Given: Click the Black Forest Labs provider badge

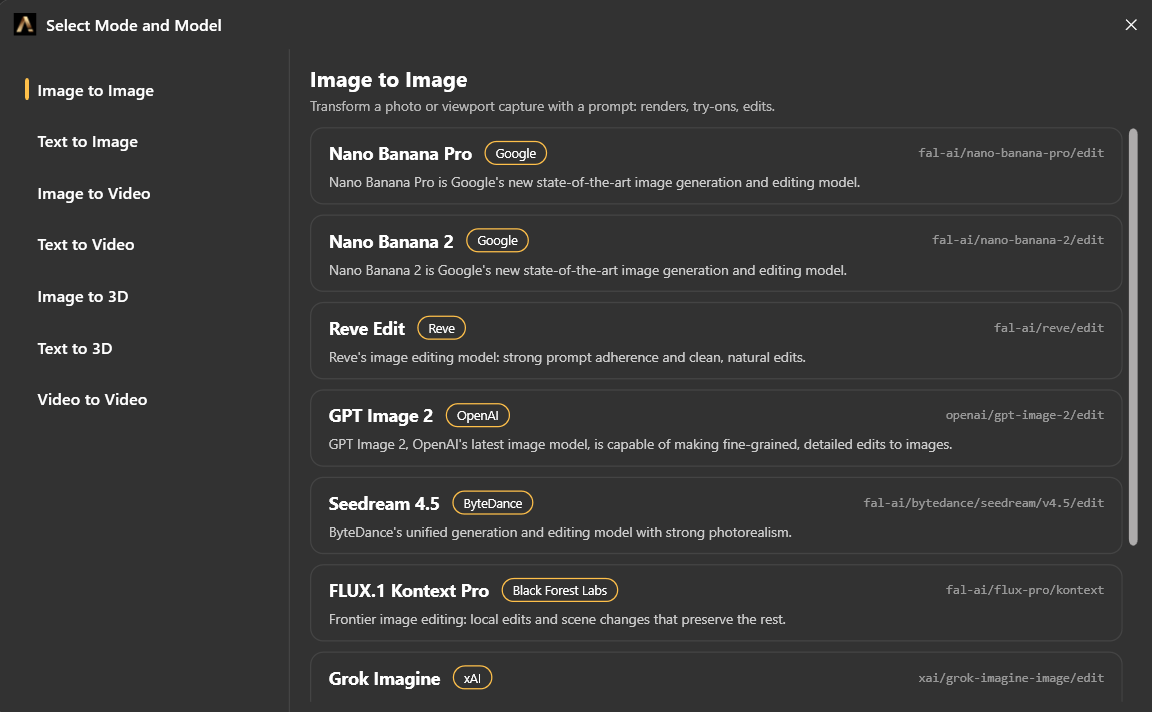Looking at the screenshot, I should coord(560,591).
